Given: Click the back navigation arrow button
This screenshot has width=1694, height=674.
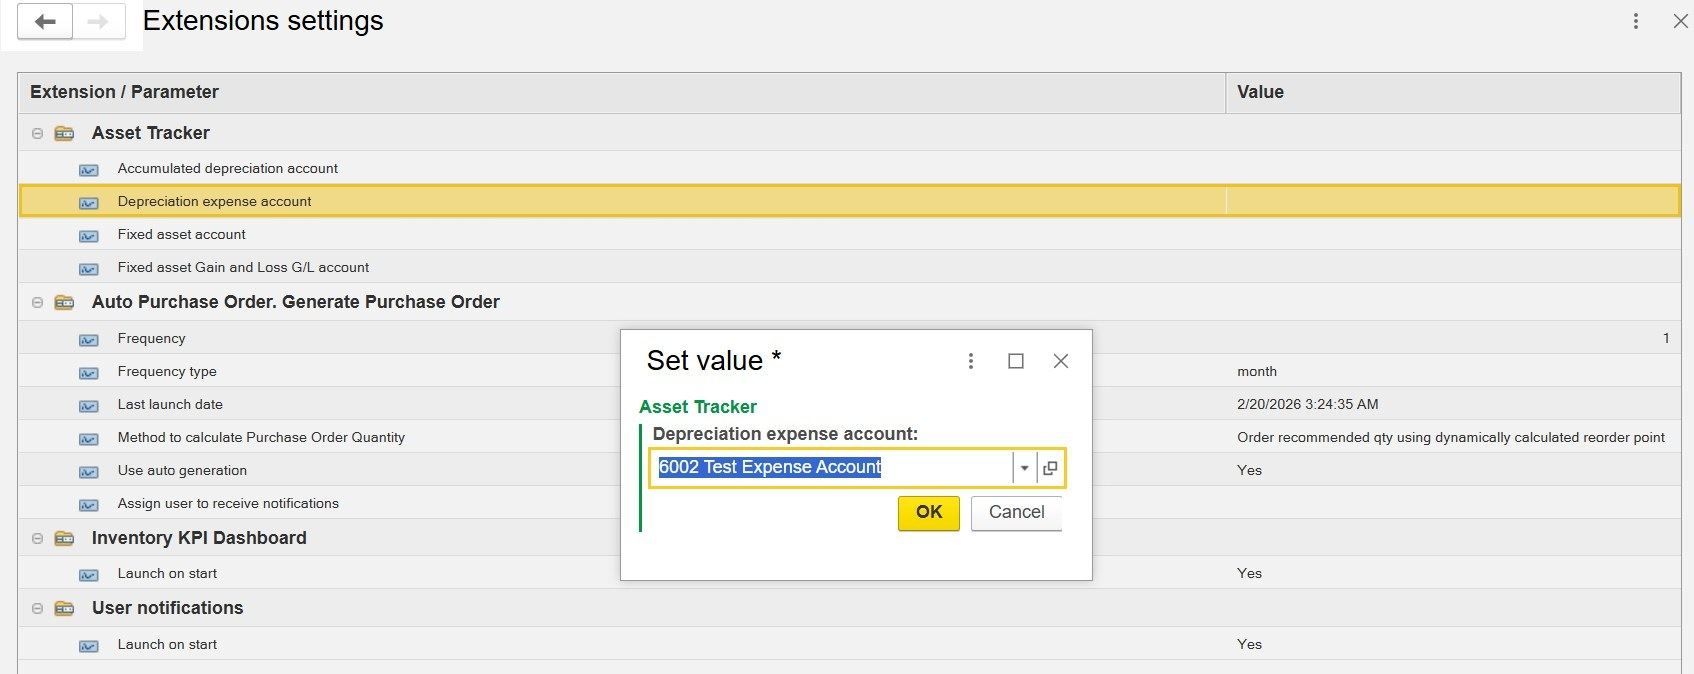Looking at the screenshot, I should 45,22.
